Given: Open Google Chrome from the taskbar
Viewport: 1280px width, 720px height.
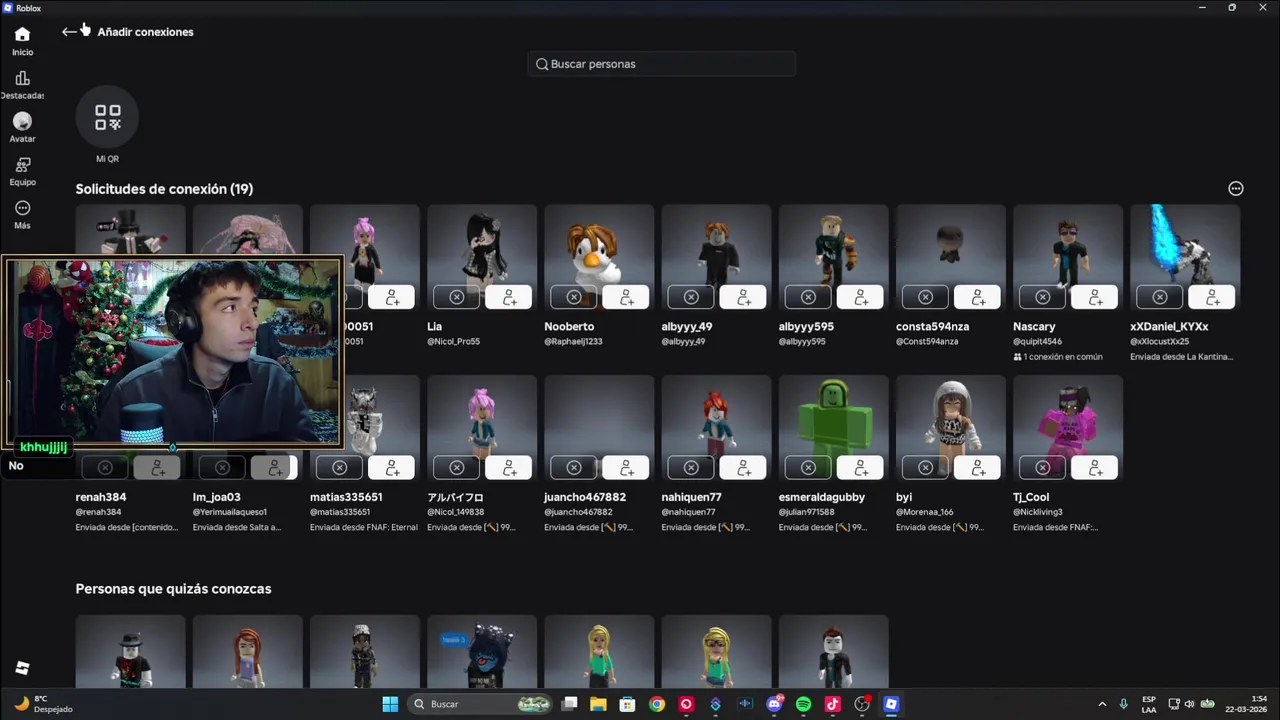Looking at the screenshot, I should pos(656,704).
